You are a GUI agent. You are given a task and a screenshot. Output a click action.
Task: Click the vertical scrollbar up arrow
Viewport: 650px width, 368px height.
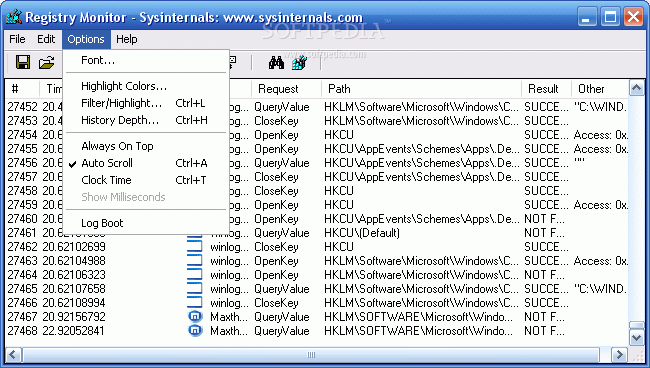(636, 87)
